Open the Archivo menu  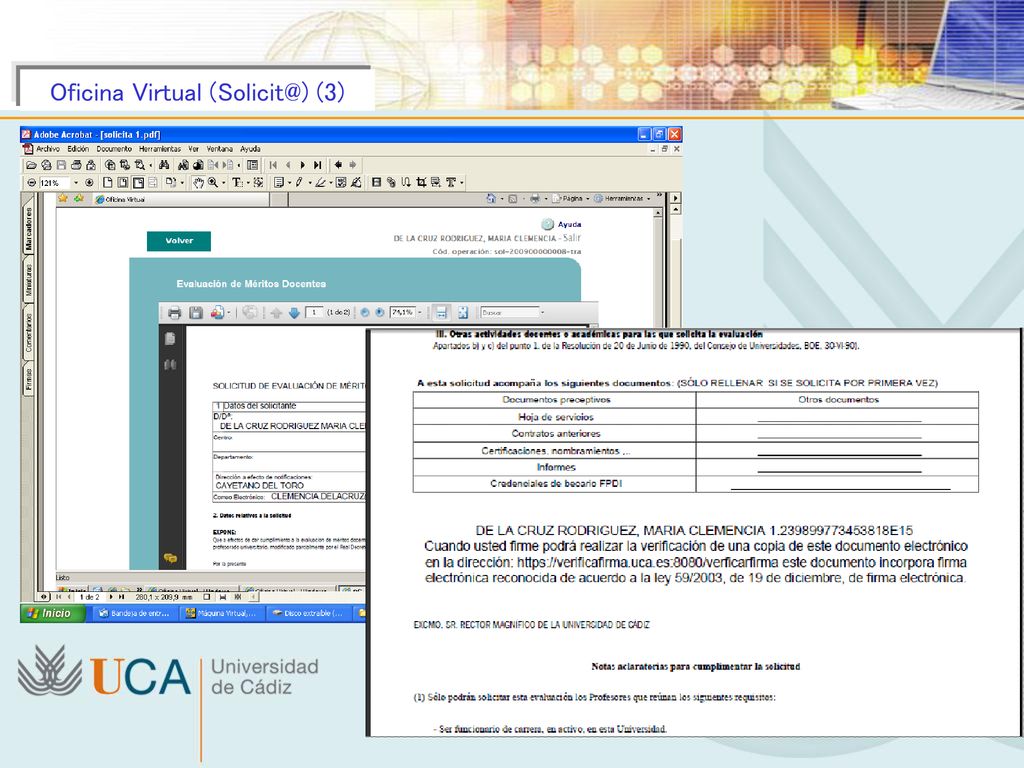pos(48,149)
